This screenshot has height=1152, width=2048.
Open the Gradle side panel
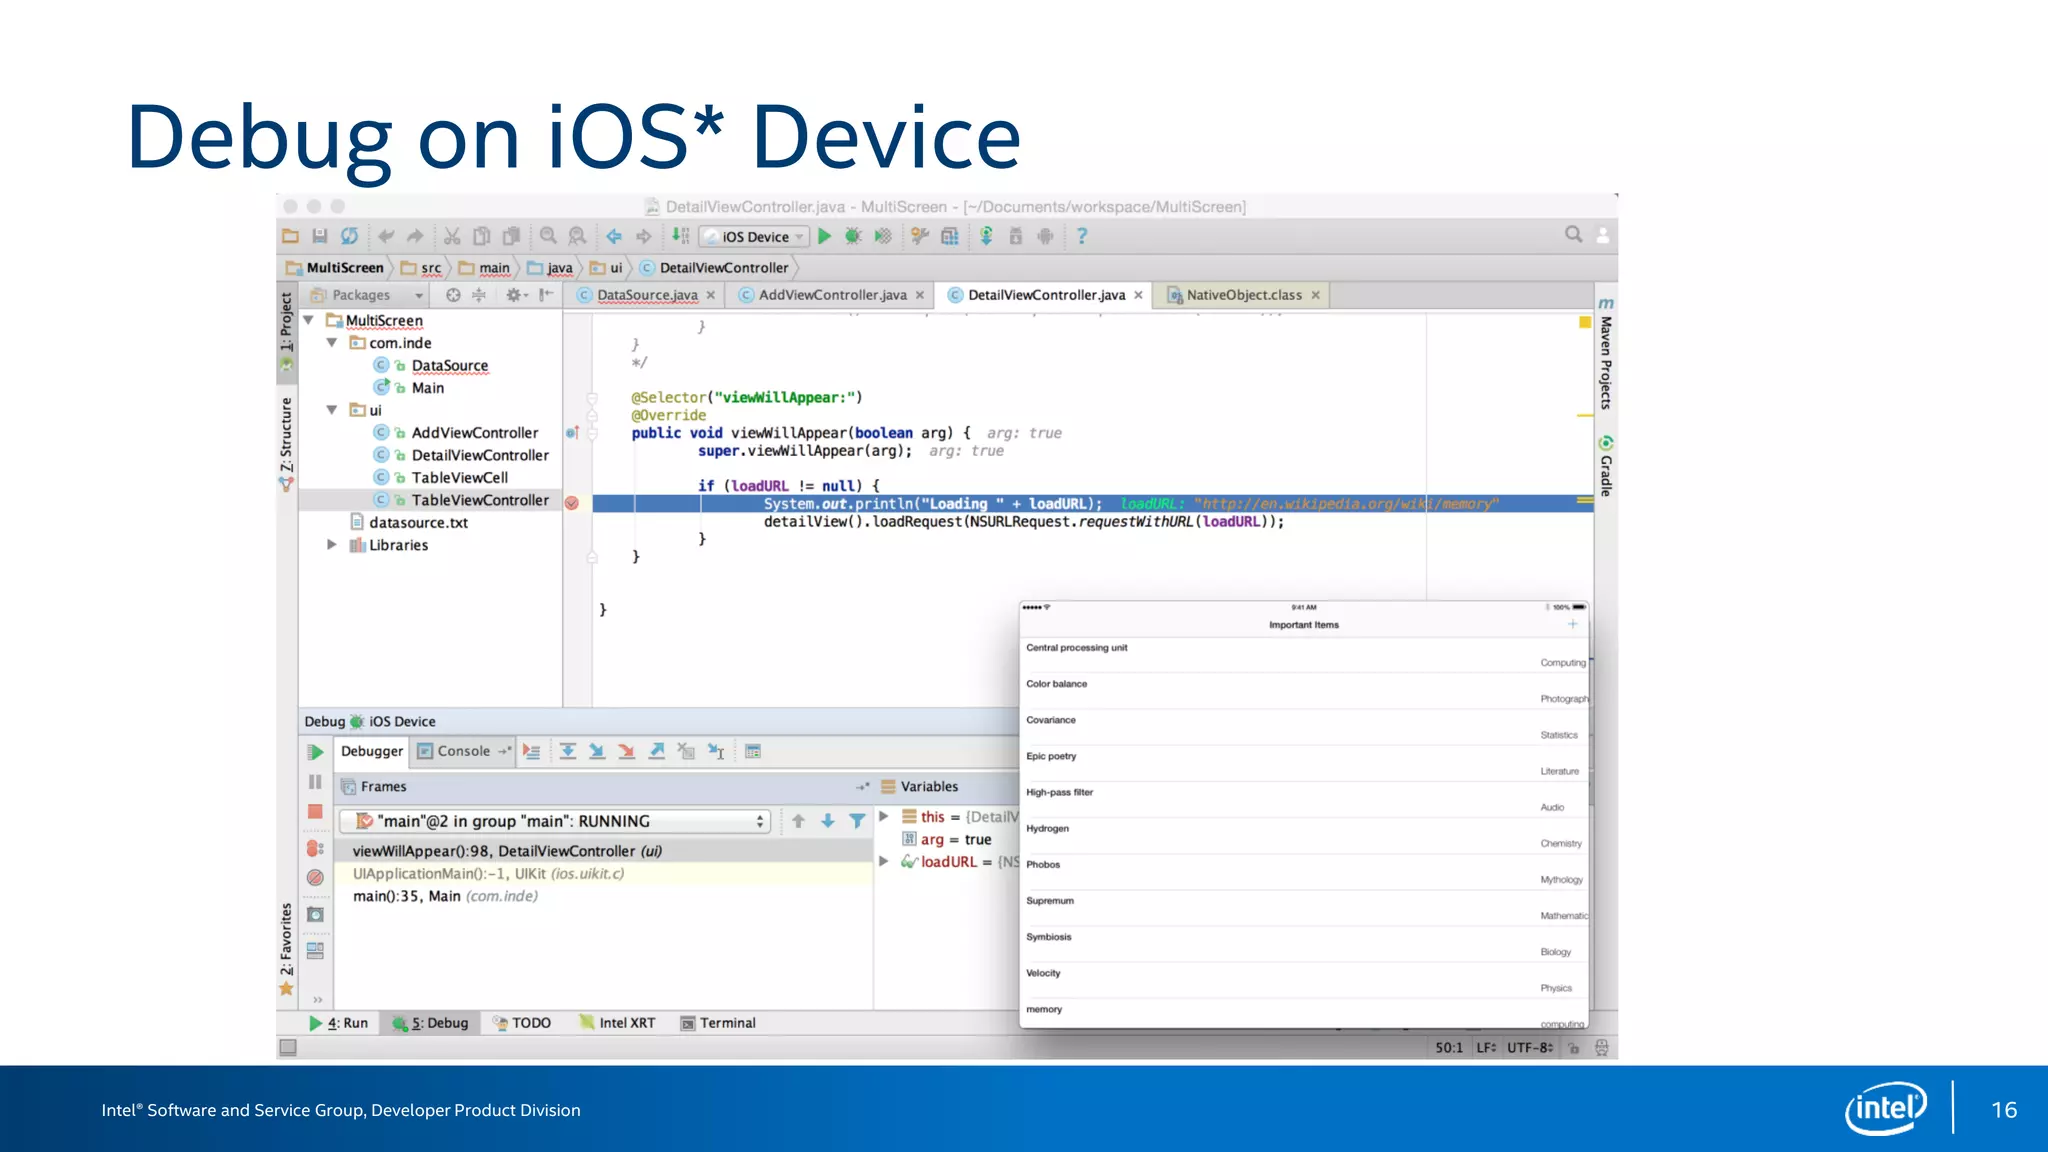click(x=1606, y=466)
